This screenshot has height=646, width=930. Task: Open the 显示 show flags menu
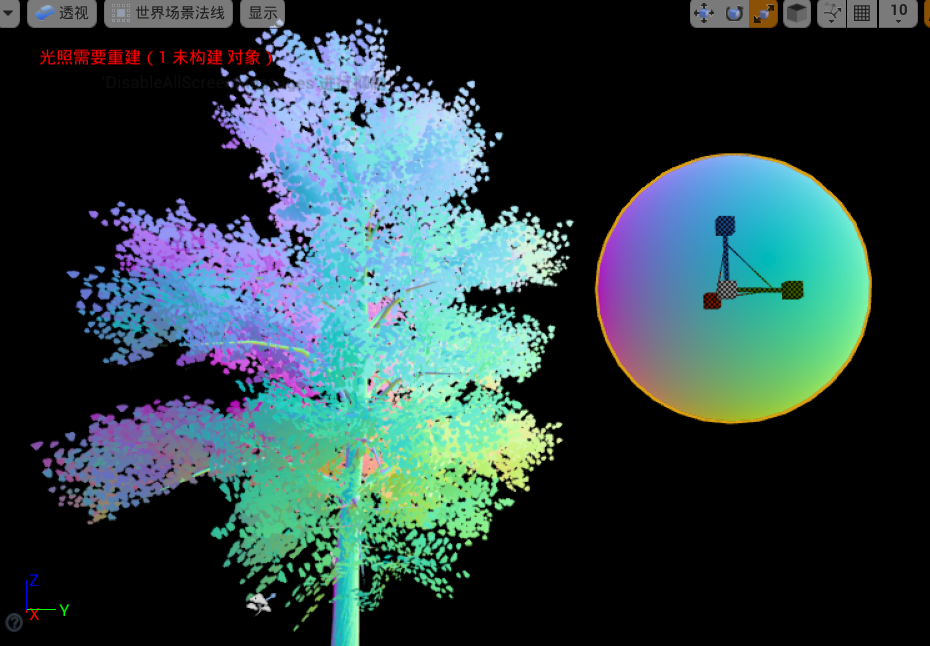[262, 13]
